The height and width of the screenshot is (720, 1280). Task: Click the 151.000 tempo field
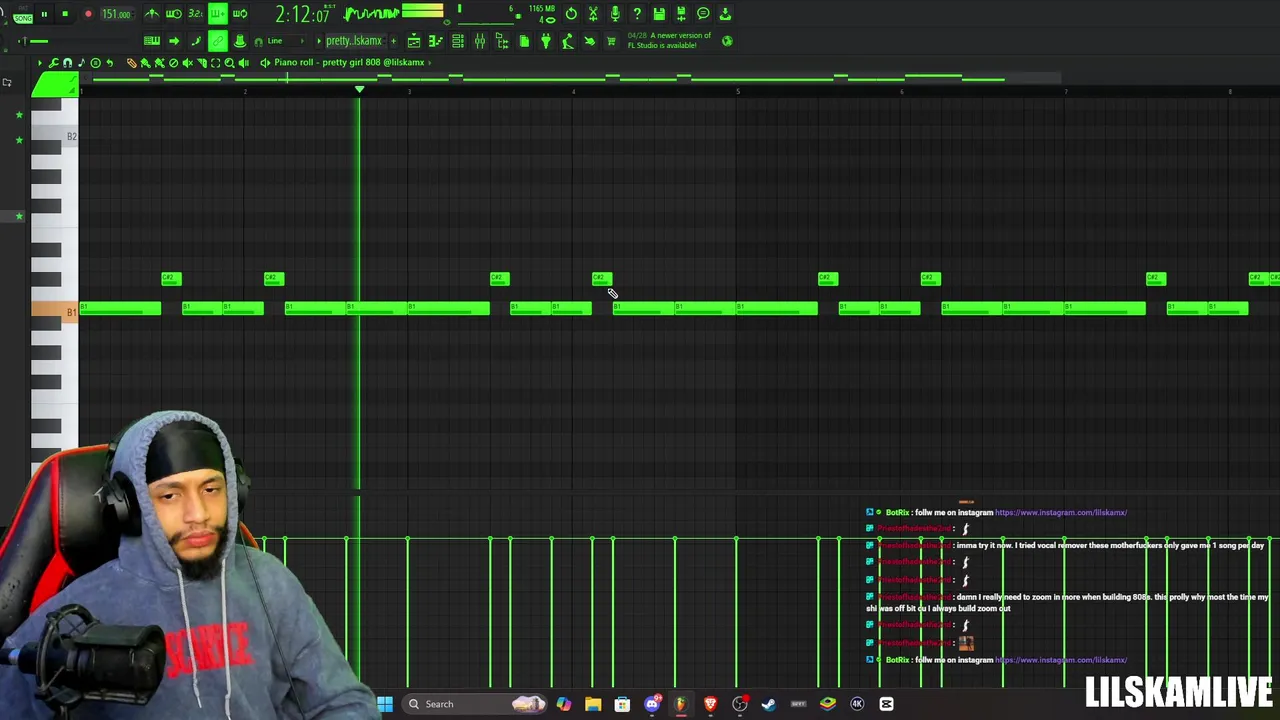(x=116, y=14)
